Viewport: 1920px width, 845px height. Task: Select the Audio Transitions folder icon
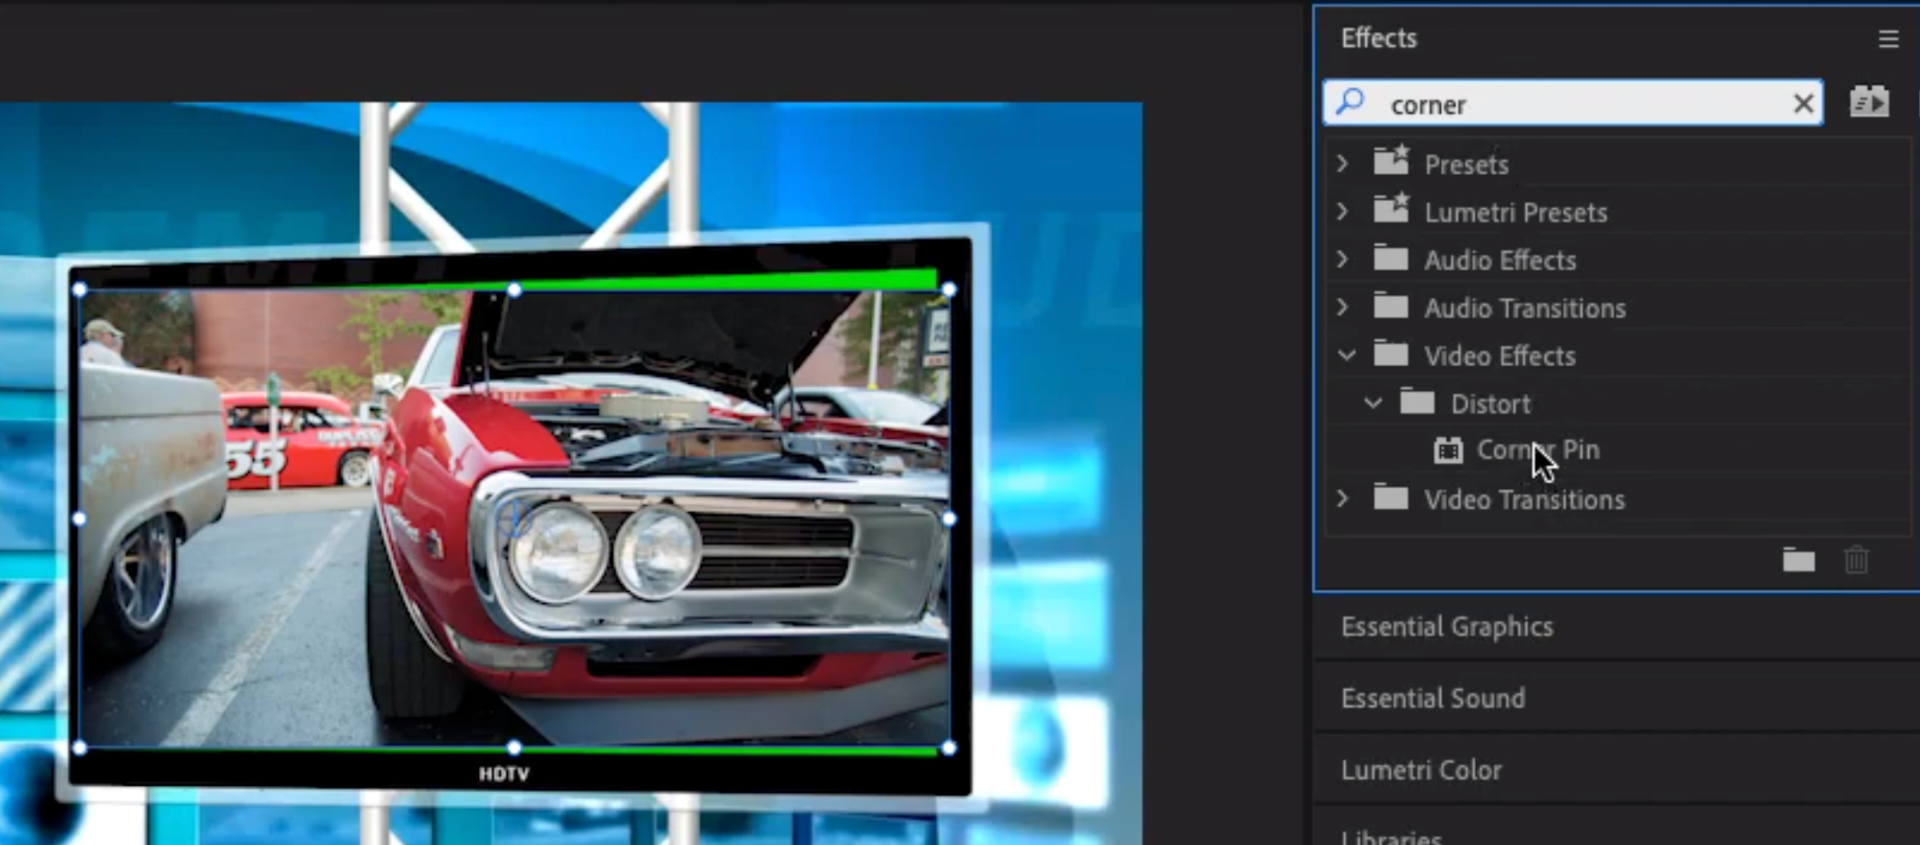pos(1391,305)
